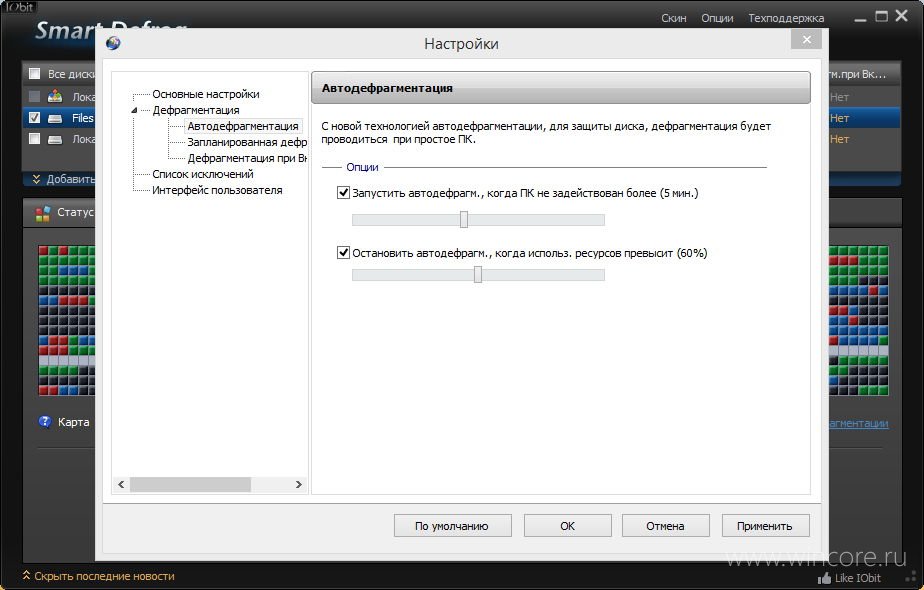The image size is (924, 590).
Task: Collapse the Дефрагментация tree node
Action: 134,110
